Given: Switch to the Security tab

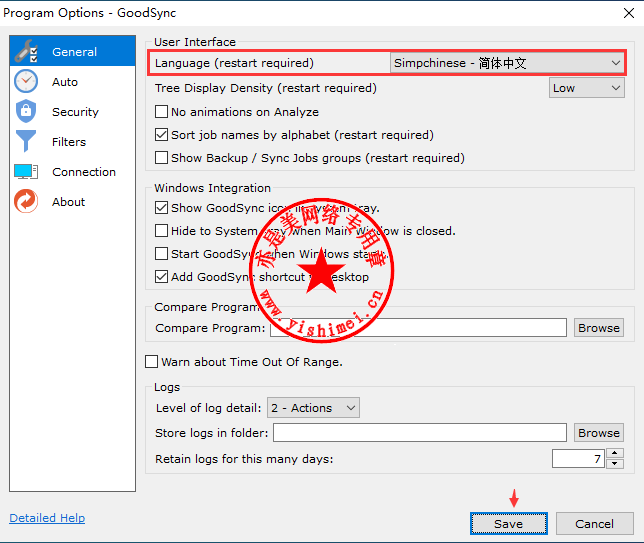Looking at the screenshot, I should click(72, 112).
